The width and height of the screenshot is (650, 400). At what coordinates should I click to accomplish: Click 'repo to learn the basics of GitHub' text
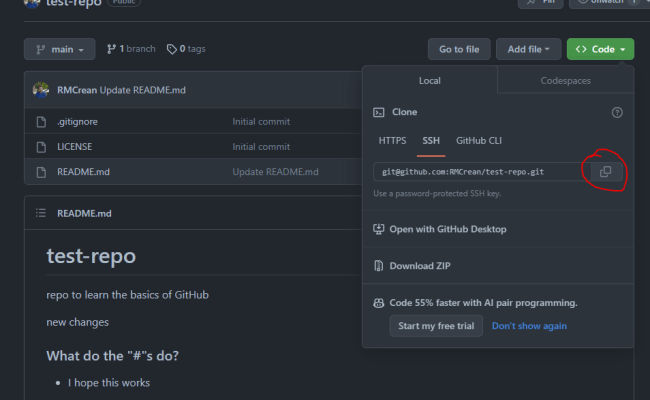(x=127, y=295)
